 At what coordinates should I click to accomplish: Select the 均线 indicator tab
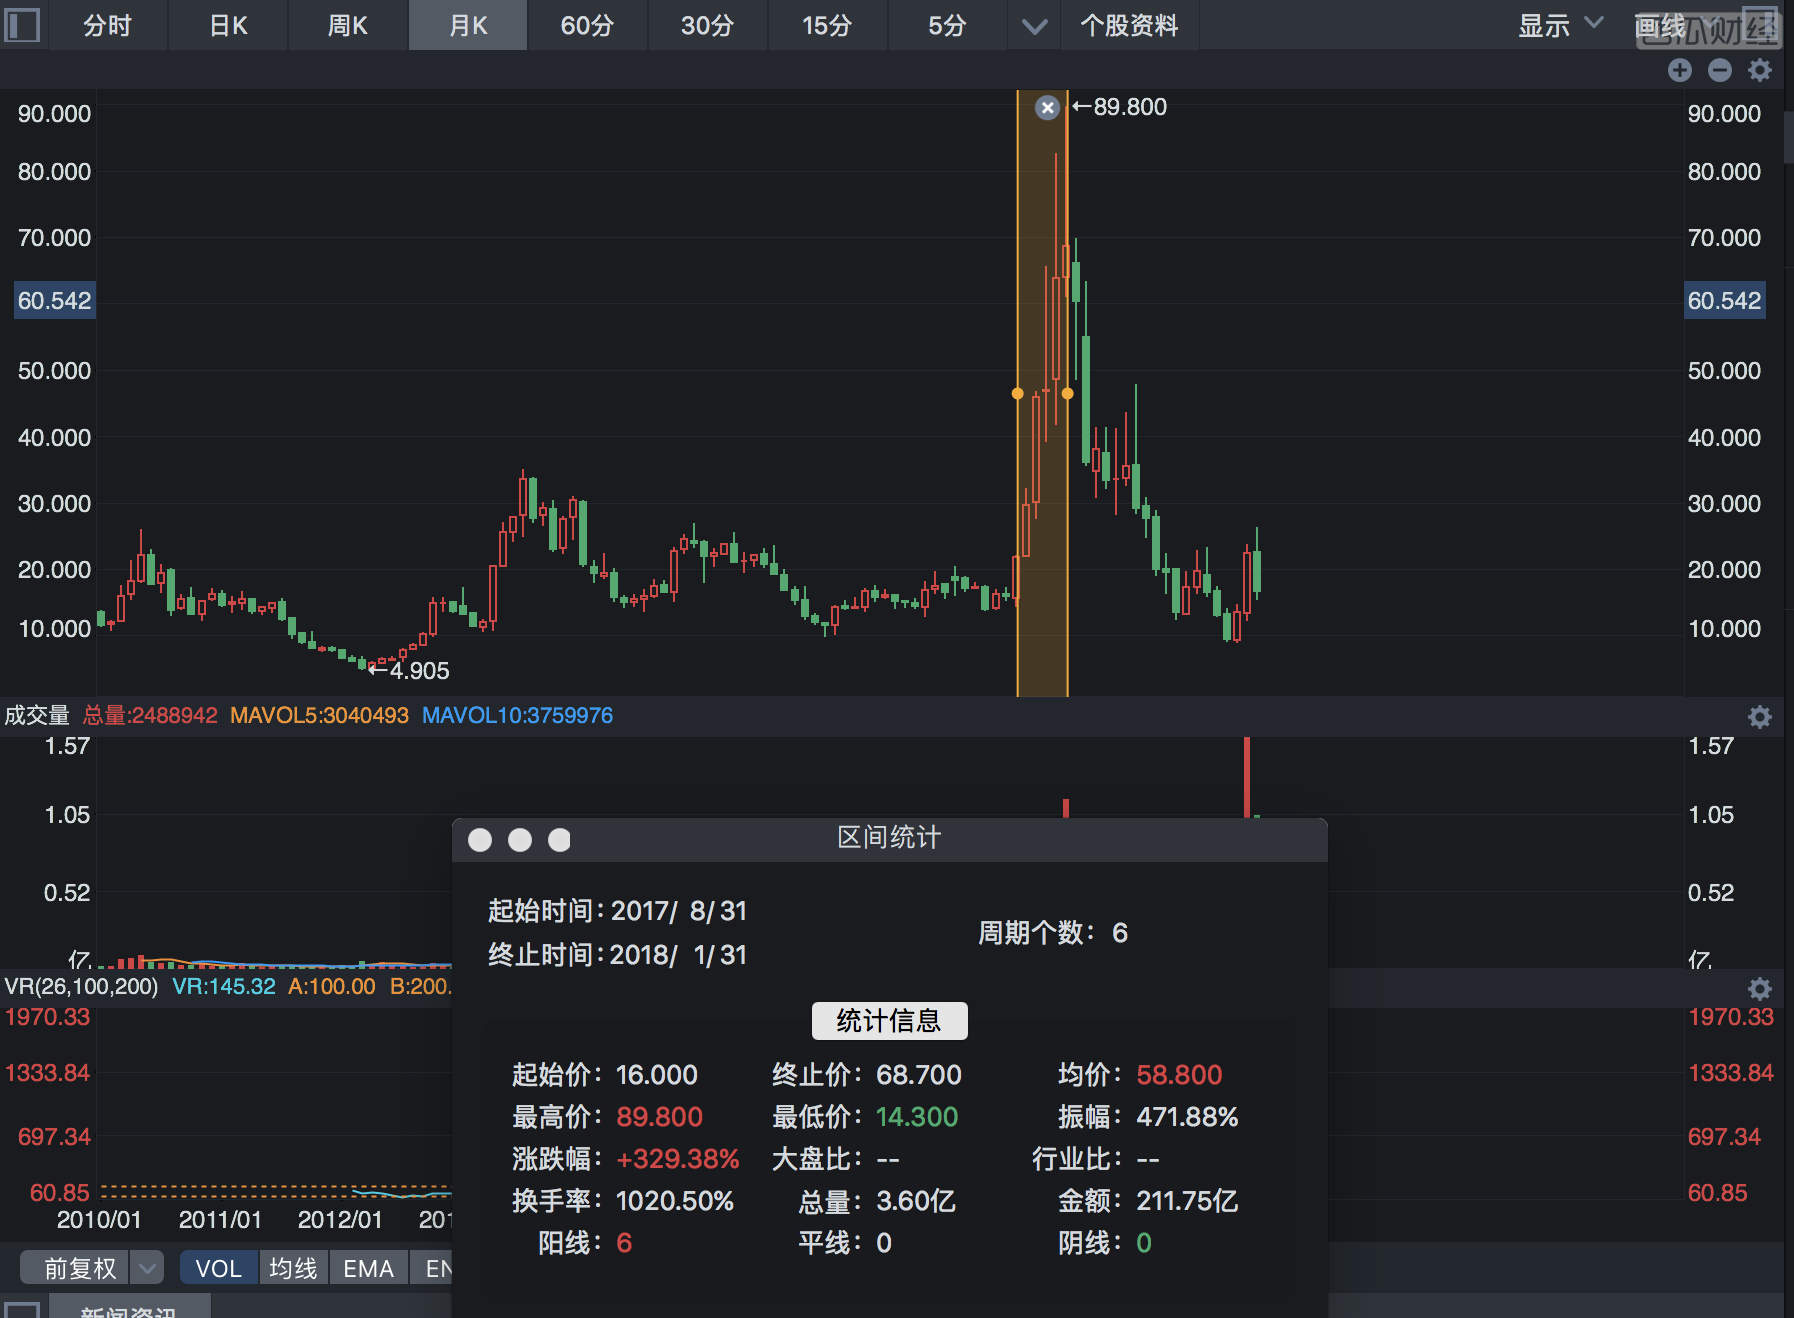coord(293,1268)
